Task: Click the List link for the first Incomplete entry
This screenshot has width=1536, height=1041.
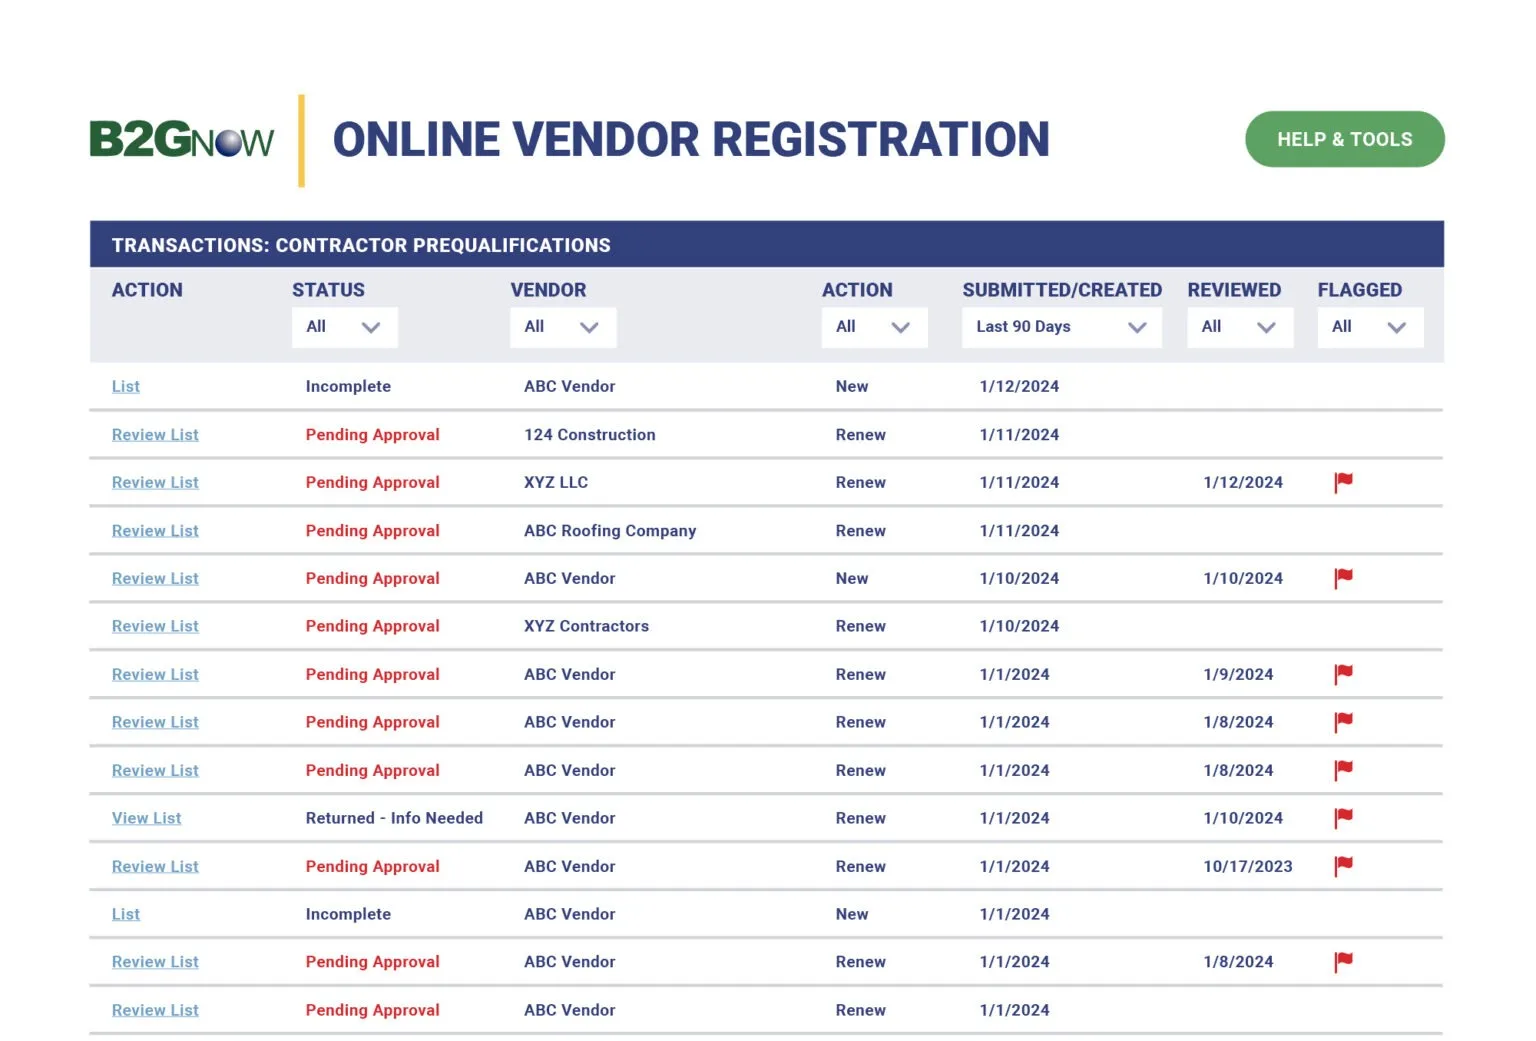Action: 125,386
